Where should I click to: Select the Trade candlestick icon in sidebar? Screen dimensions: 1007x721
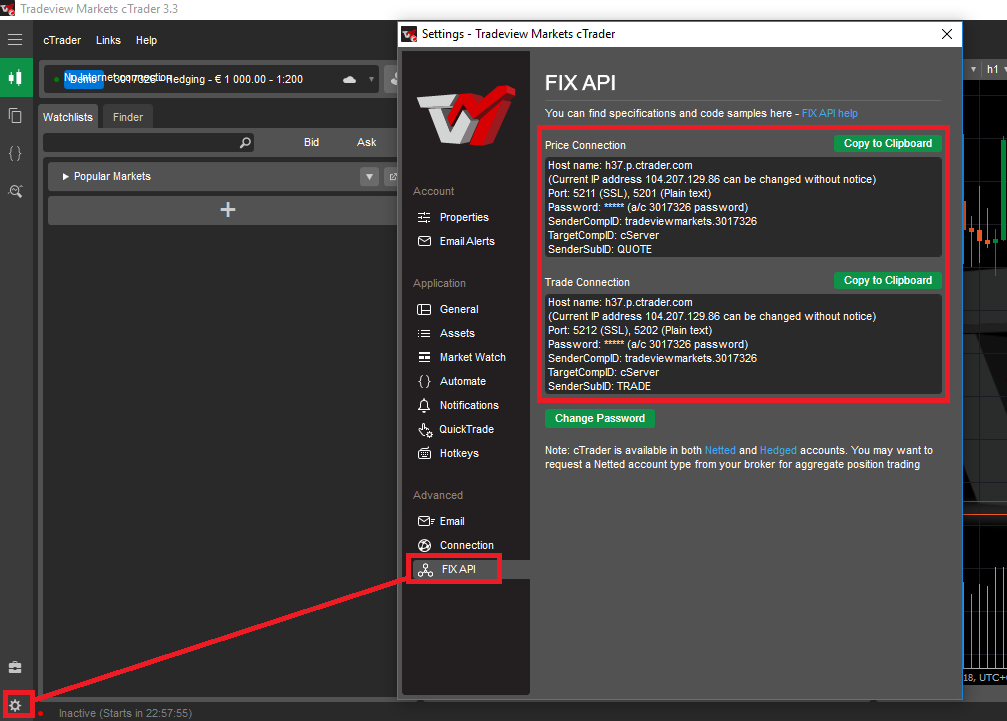click(15, 78)
